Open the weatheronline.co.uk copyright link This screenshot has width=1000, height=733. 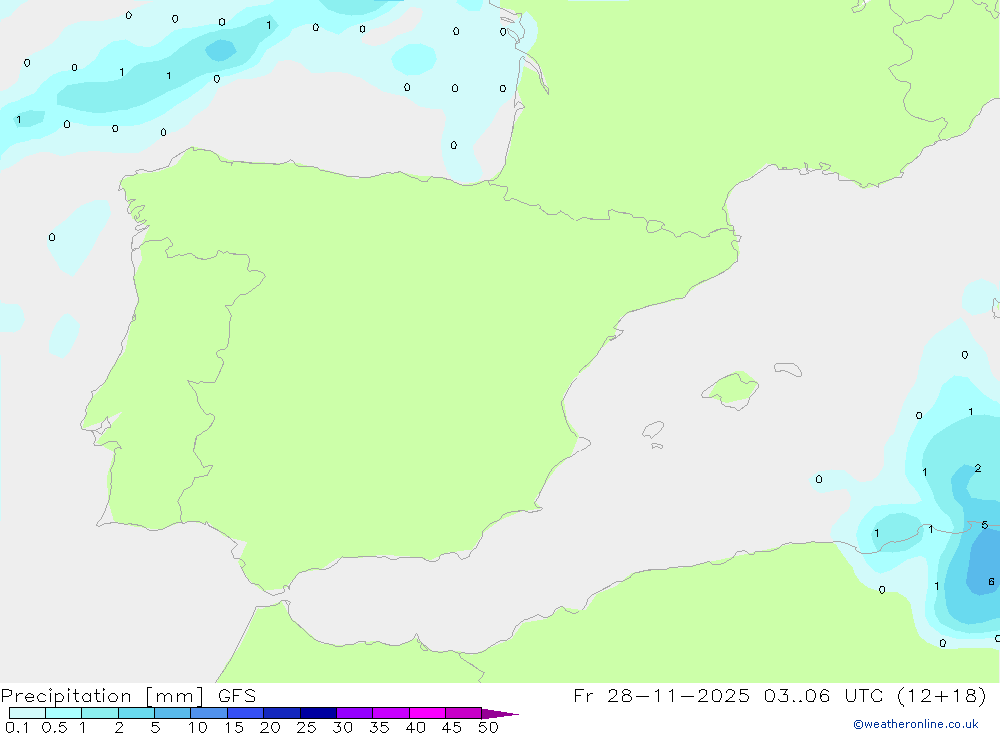(x=916, y=724)
